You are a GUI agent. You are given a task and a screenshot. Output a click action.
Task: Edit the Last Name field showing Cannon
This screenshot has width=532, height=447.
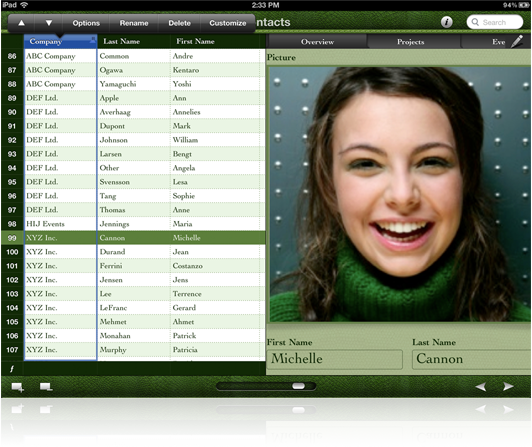point(472,359)
